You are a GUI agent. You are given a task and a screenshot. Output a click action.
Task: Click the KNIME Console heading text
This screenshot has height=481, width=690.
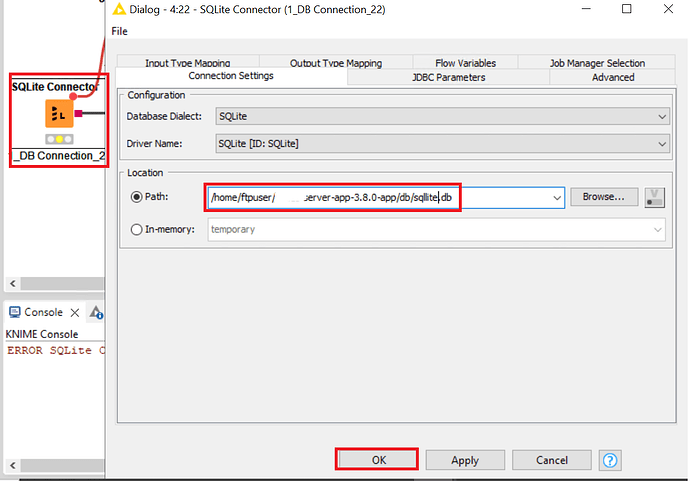42,334
